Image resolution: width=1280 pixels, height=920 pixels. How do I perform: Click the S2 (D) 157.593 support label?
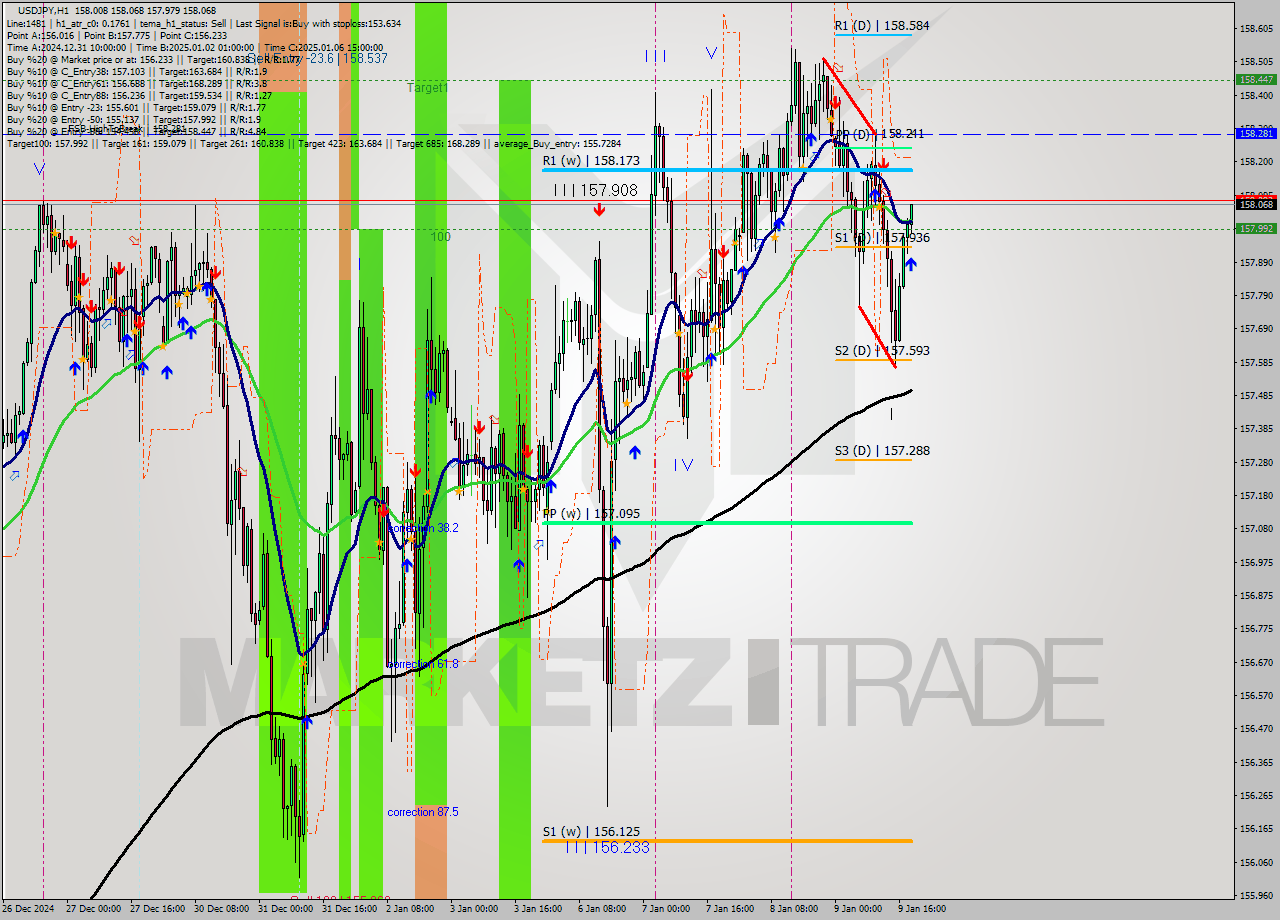[882, 351]
